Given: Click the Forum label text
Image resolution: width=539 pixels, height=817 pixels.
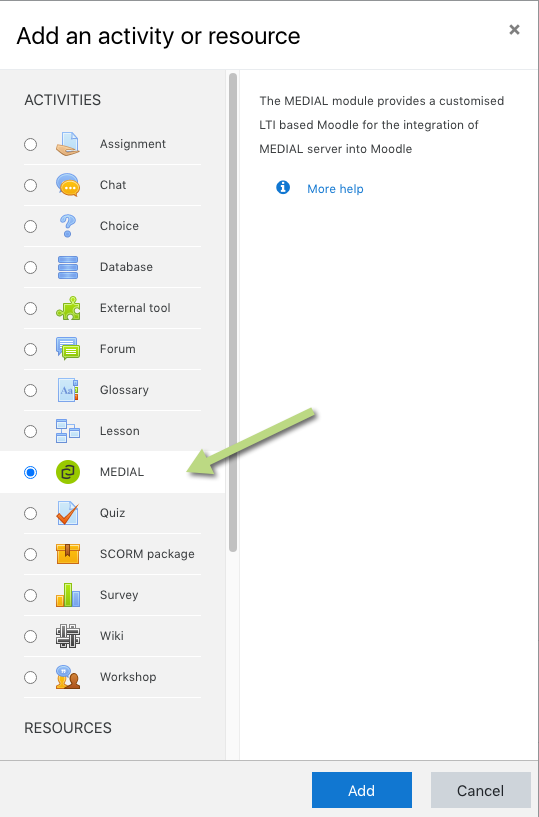Looking at the screenshot, I should [117, 349].
